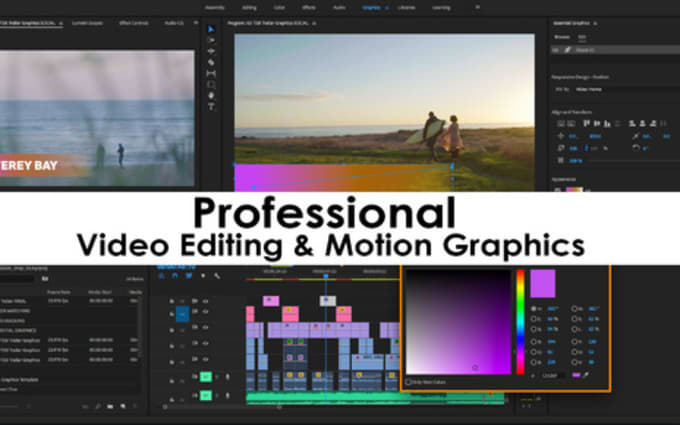Toggle insert sequences as nests icon

161,276
